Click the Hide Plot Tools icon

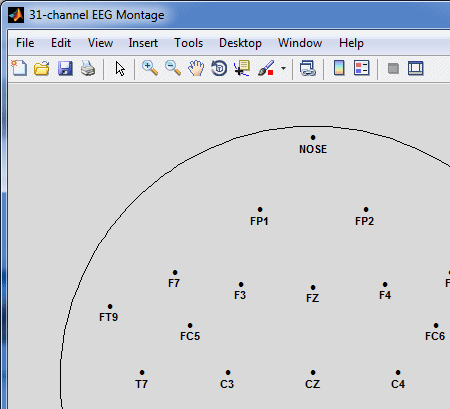[x=393, y=69]
